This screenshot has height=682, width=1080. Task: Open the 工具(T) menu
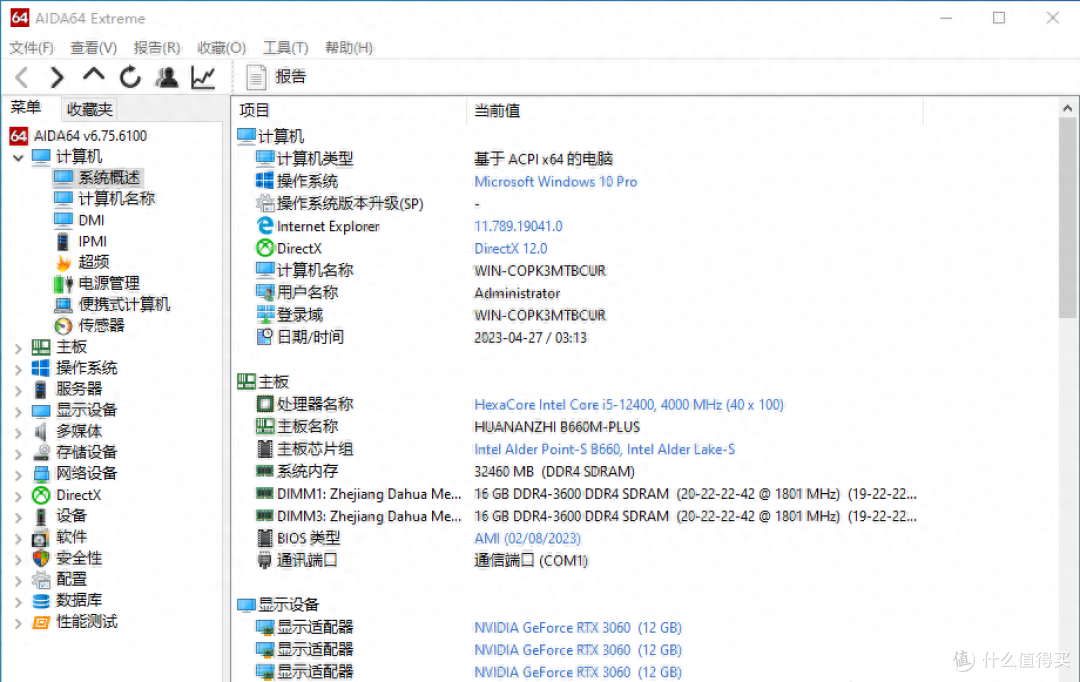[286, 48]
